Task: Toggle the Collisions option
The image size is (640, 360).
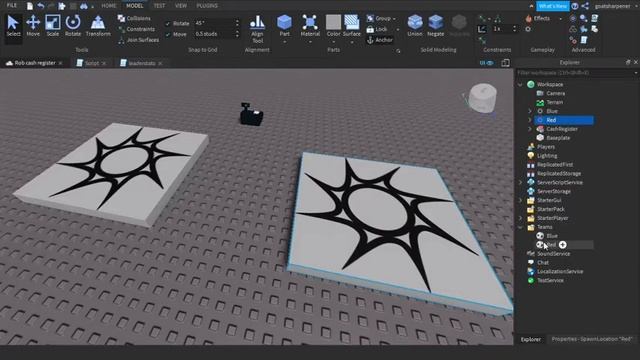Action: pos(134,18)
